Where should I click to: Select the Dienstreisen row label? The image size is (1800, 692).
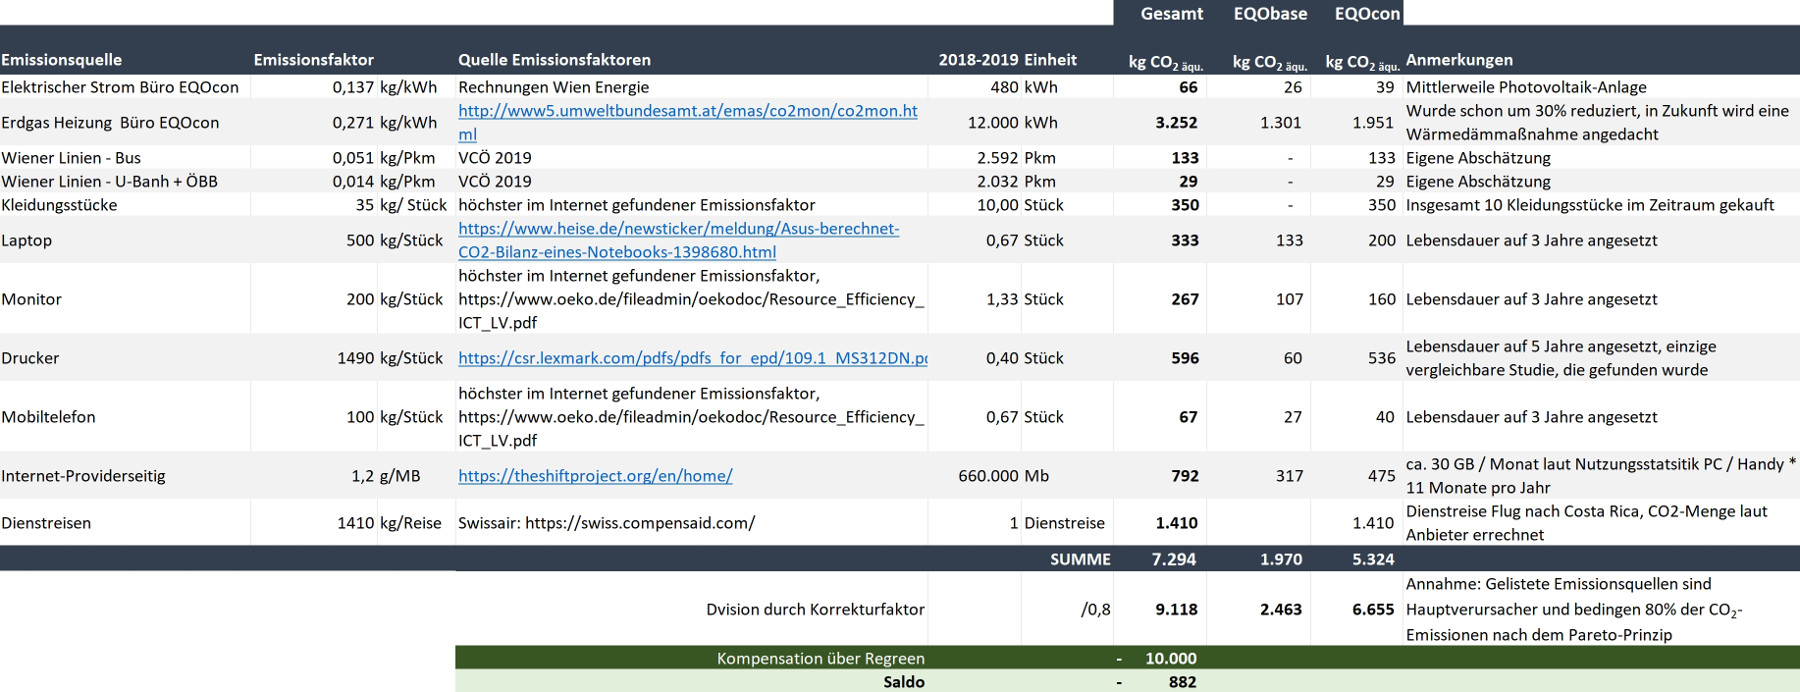click(x=46, y=523)
